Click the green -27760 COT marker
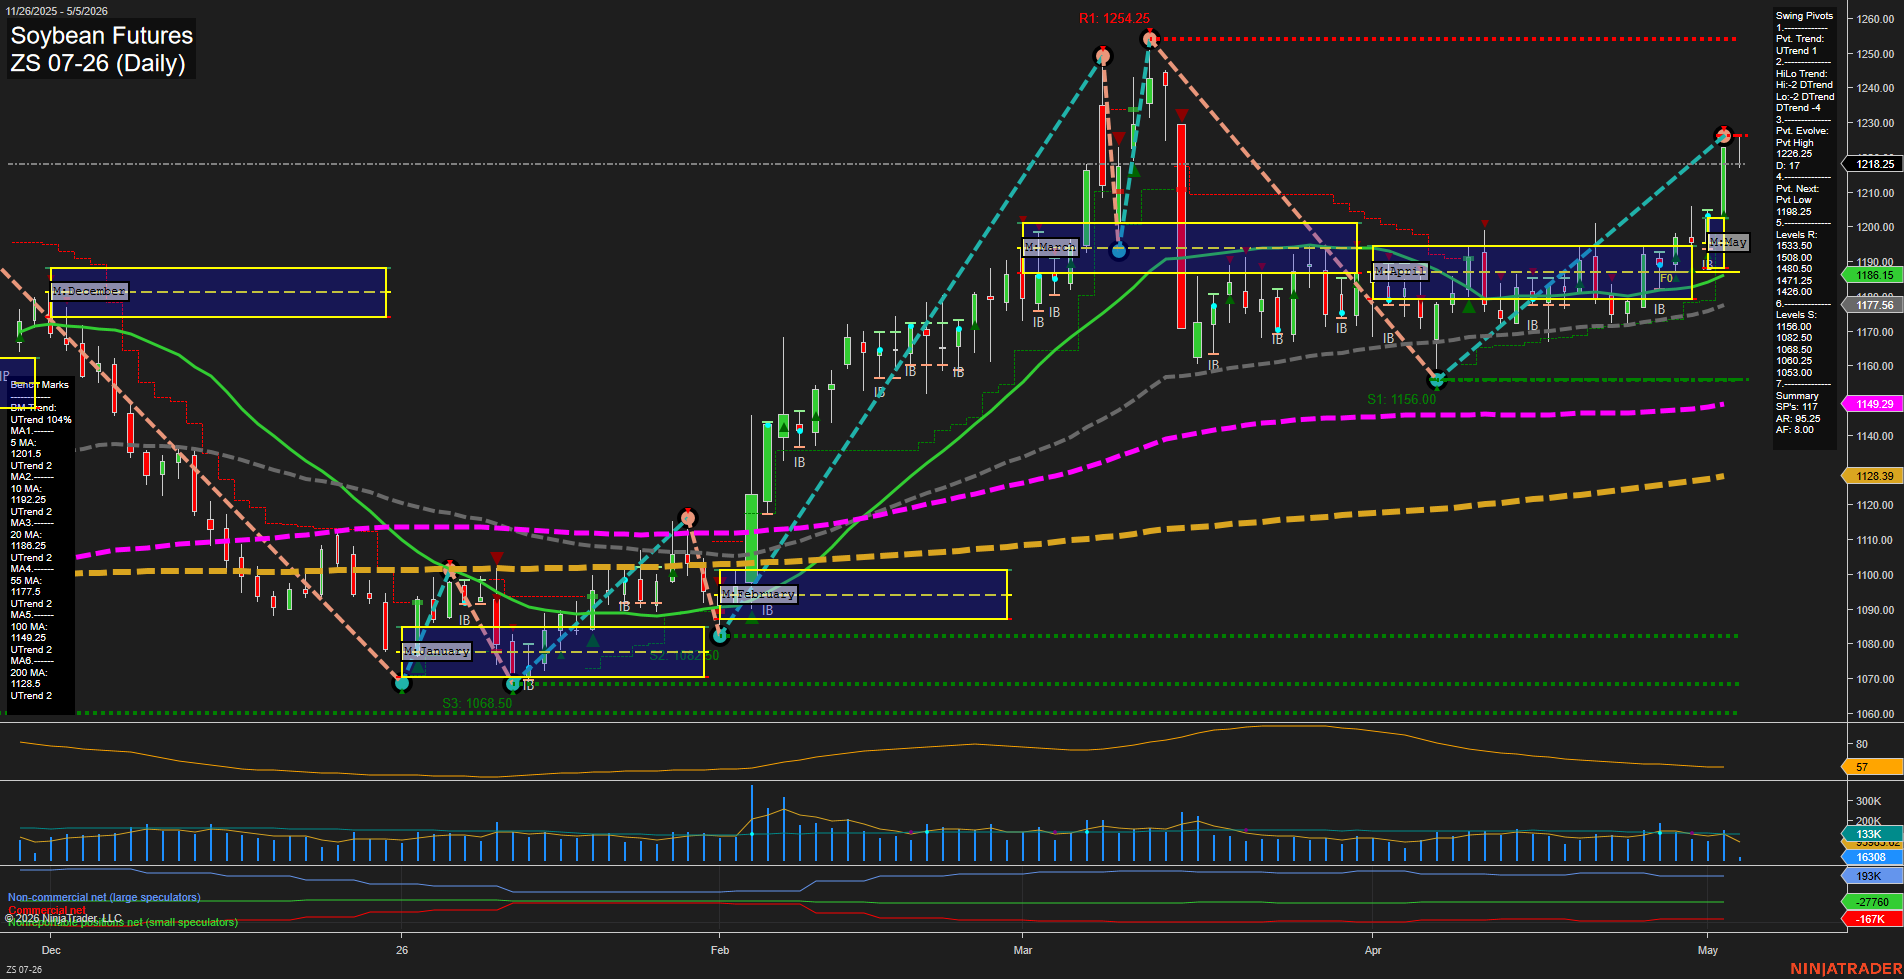Image resolution: width=1904 pixels, height=979 pixels. pyautogui.click(x=1872, y=902)
